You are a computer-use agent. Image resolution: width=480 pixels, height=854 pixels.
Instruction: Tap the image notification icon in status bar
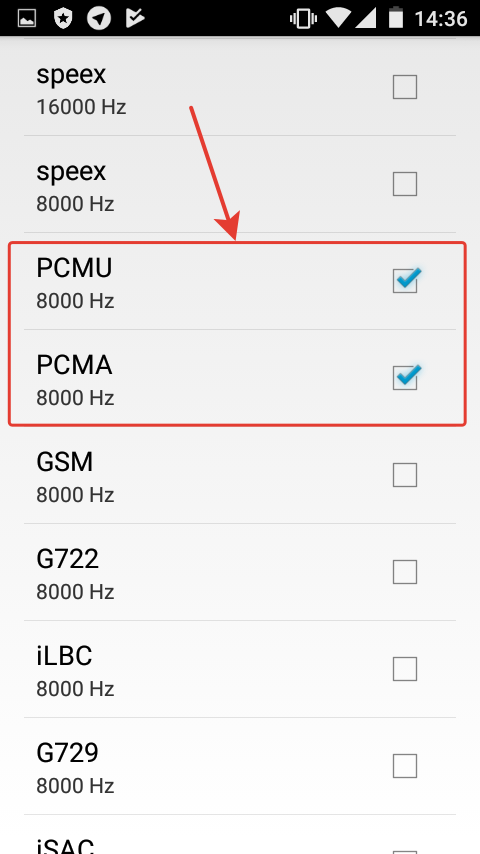click(x=27, y=19)
